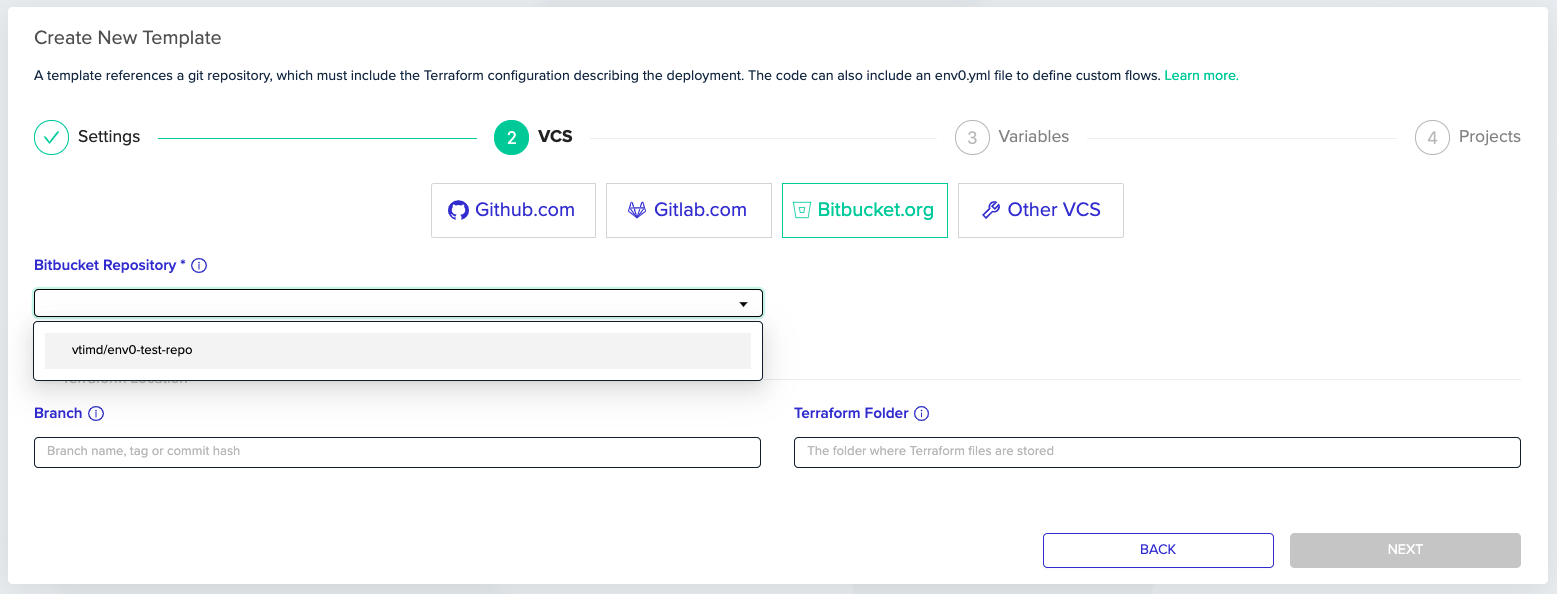This screenshot has height=594, width=1557.
Task: Click the step 2 VCS circle
Action: (511, 137)
